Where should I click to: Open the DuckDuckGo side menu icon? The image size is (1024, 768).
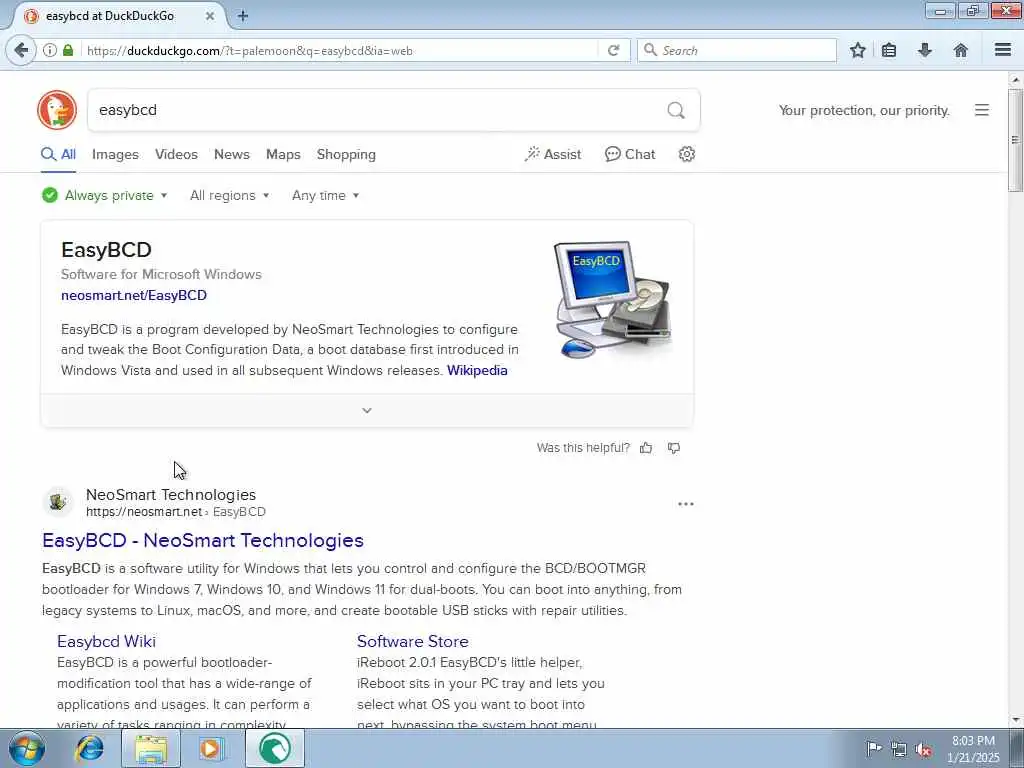[x=982, y=110]
